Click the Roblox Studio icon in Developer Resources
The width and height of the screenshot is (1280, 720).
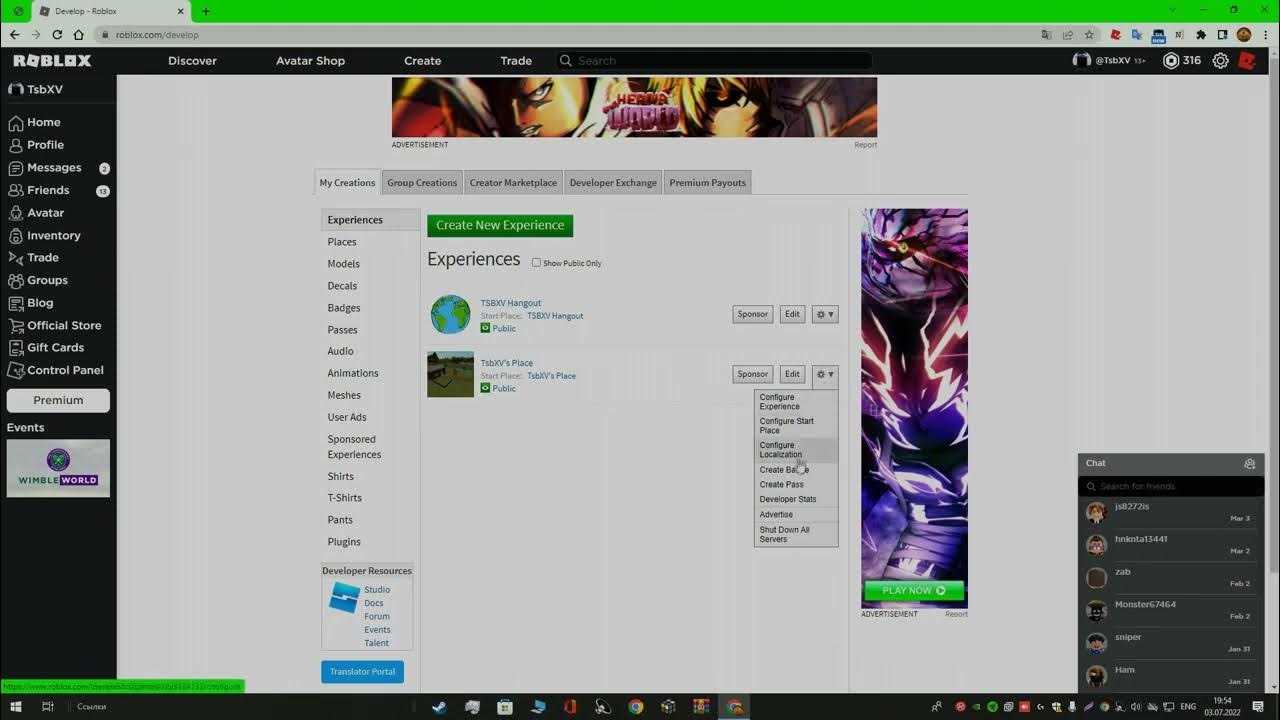[344, 597]
